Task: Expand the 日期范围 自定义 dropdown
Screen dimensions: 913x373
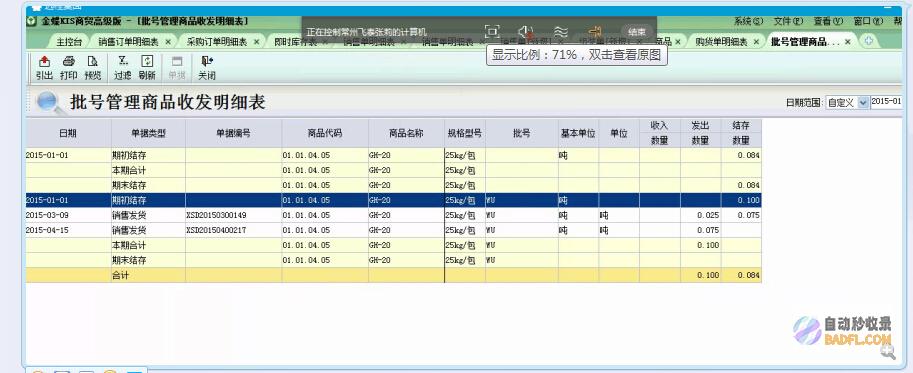Action: click(862, 102)
